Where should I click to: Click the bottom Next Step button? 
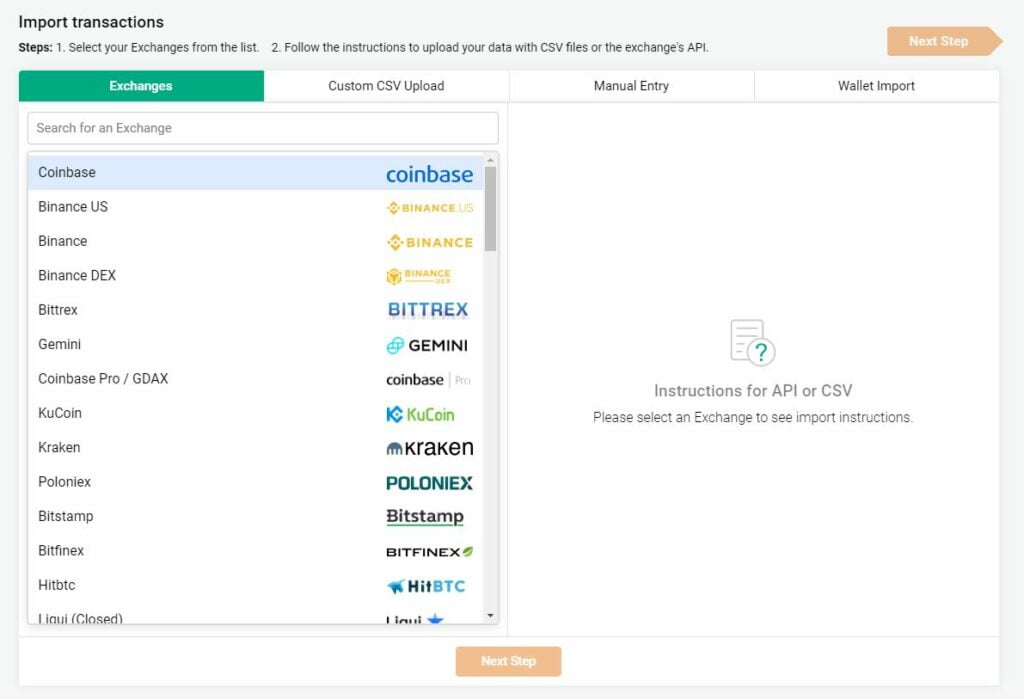click(508, 661)
